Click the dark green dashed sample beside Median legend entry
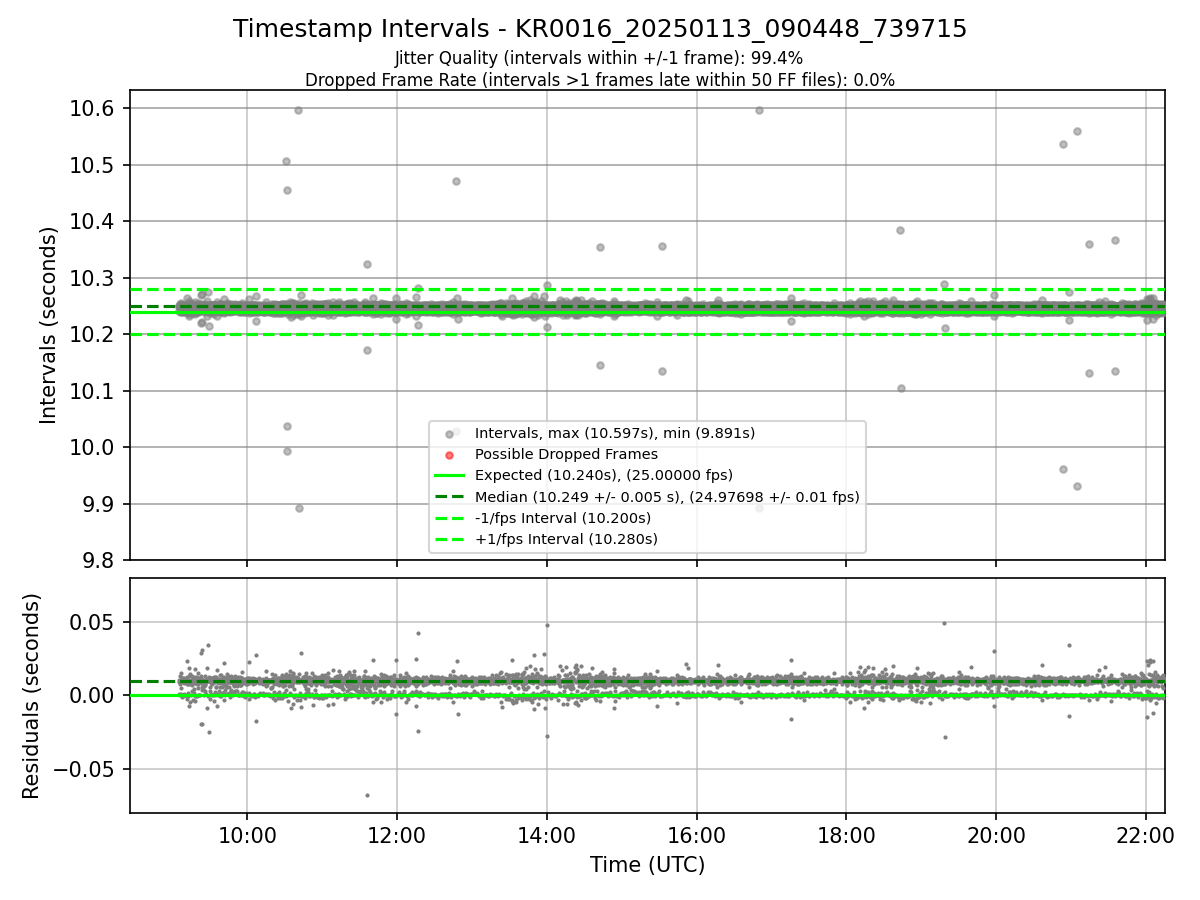This screenshot has height=900, width=1200. [x=449, y=497]
